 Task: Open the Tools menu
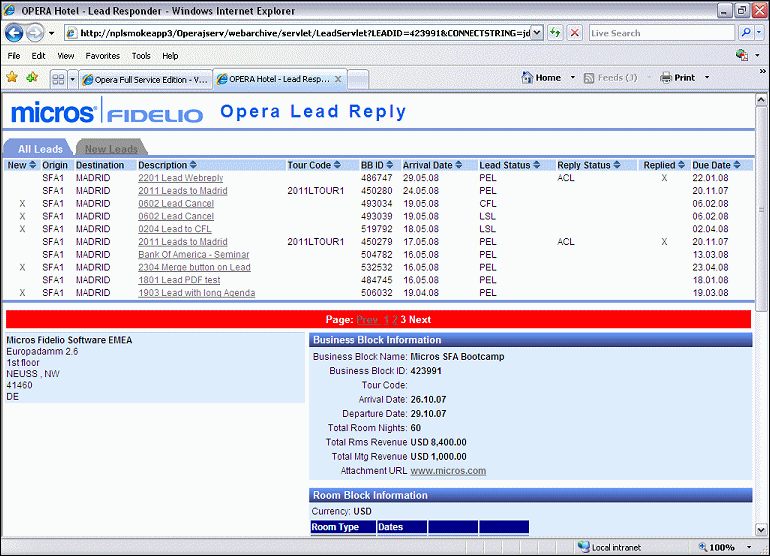tap(141, 56)
